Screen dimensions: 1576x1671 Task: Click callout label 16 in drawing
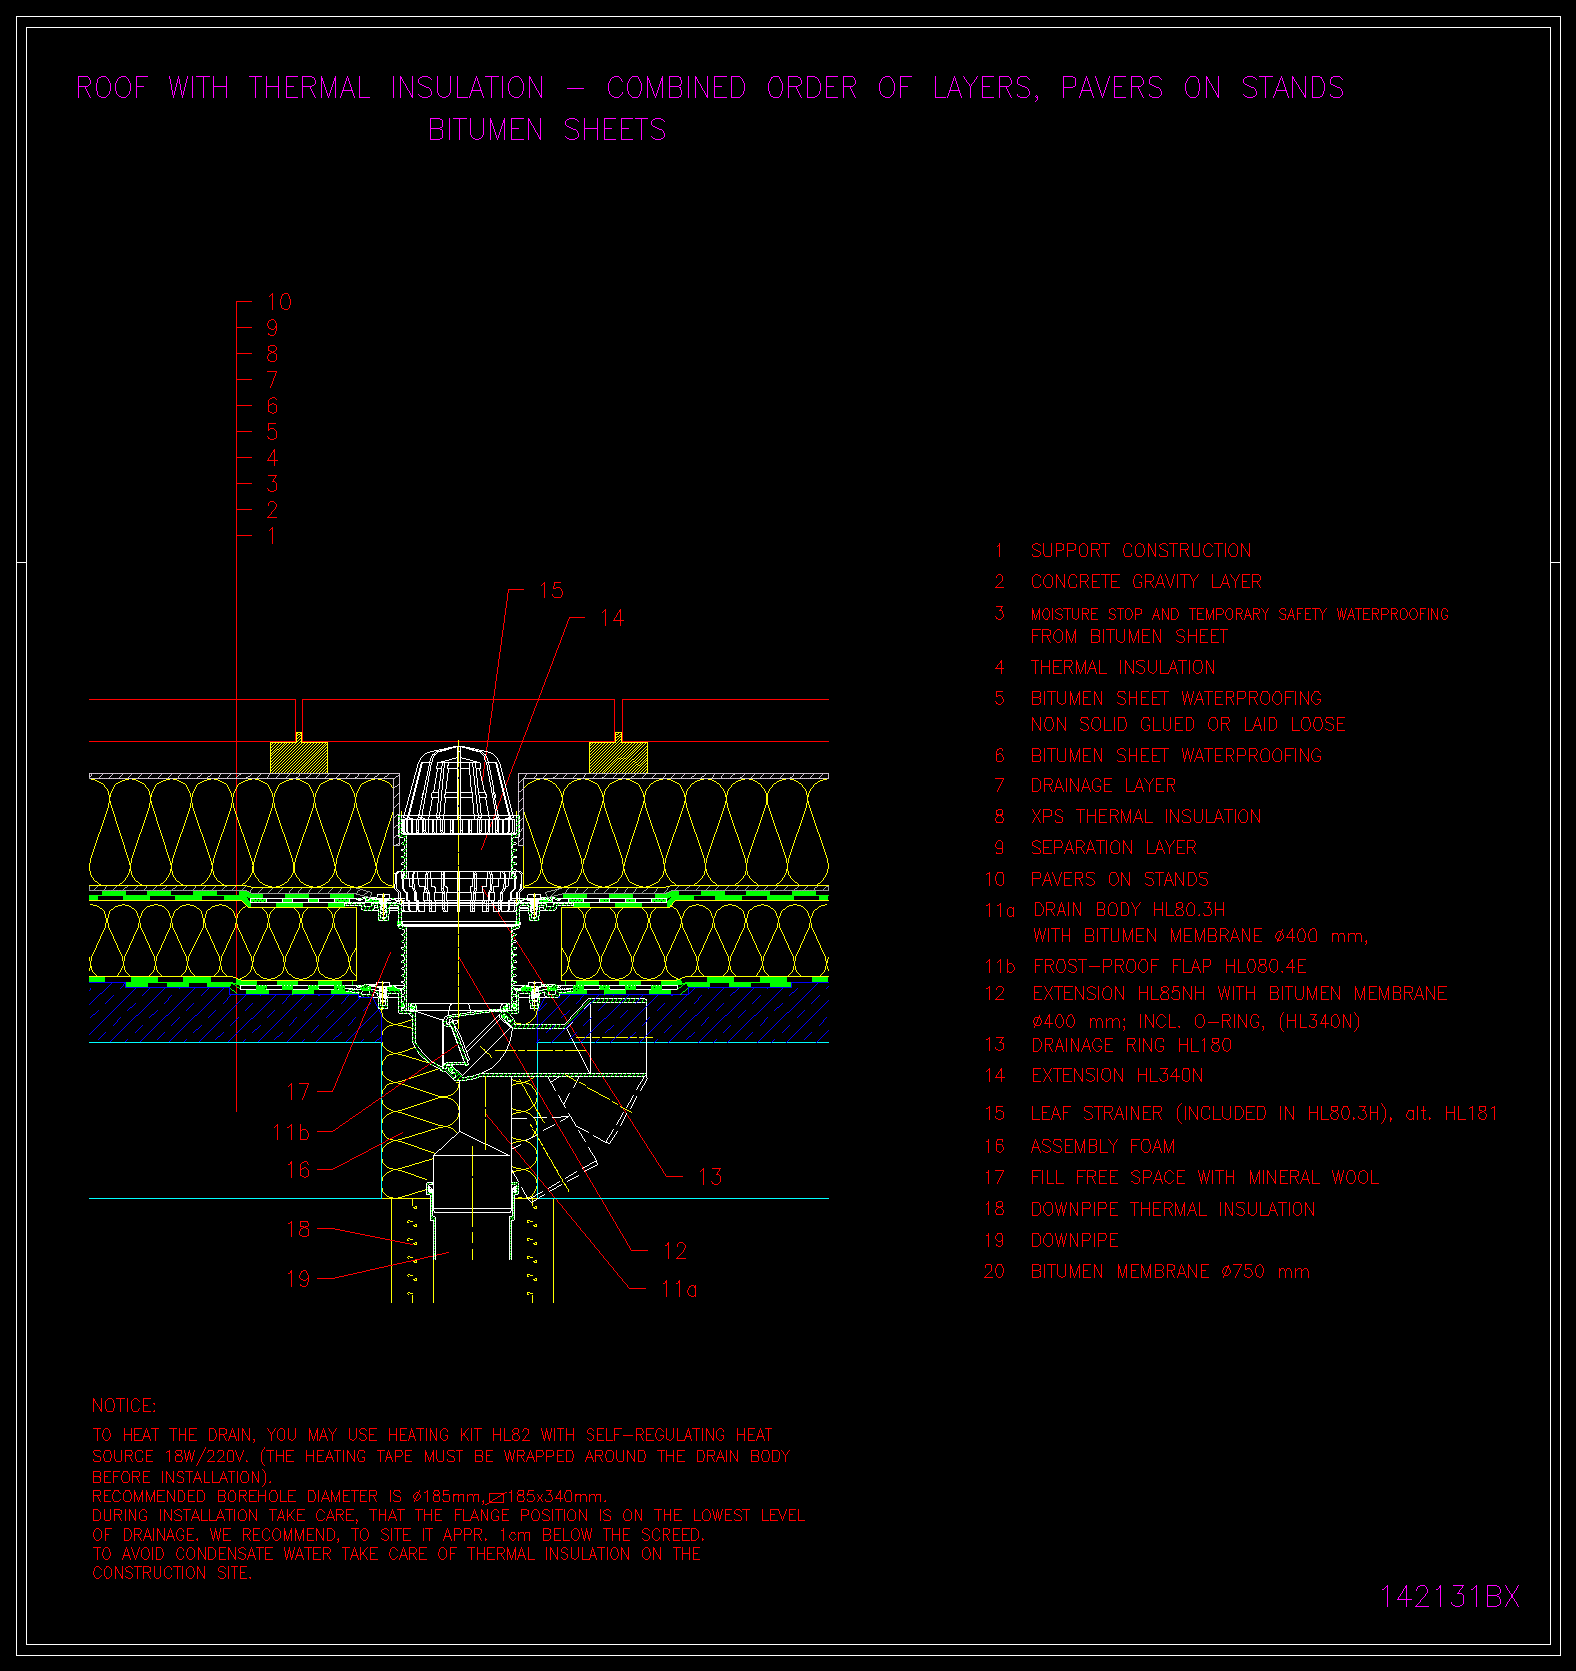point(298,1170)
